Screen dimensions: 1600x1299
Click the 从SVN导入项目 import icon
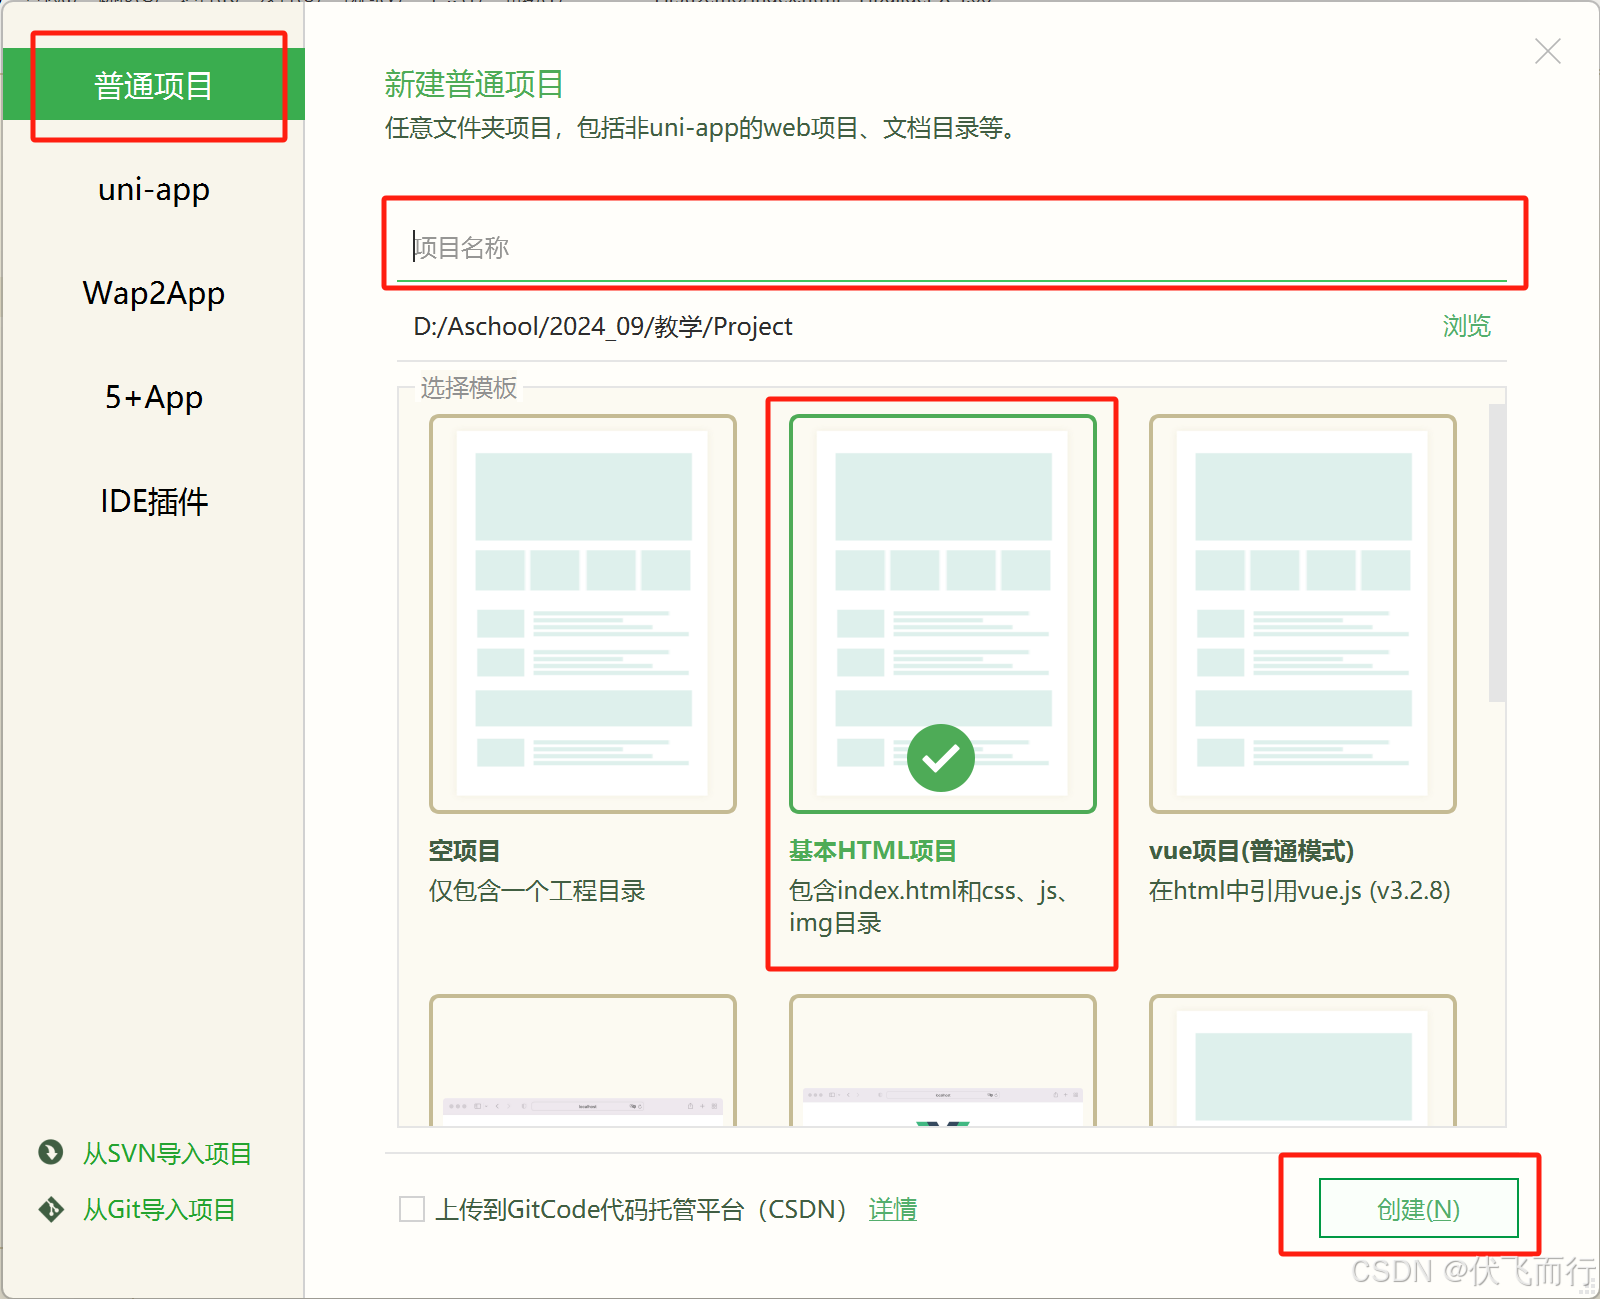click(x=49, y=1153)
